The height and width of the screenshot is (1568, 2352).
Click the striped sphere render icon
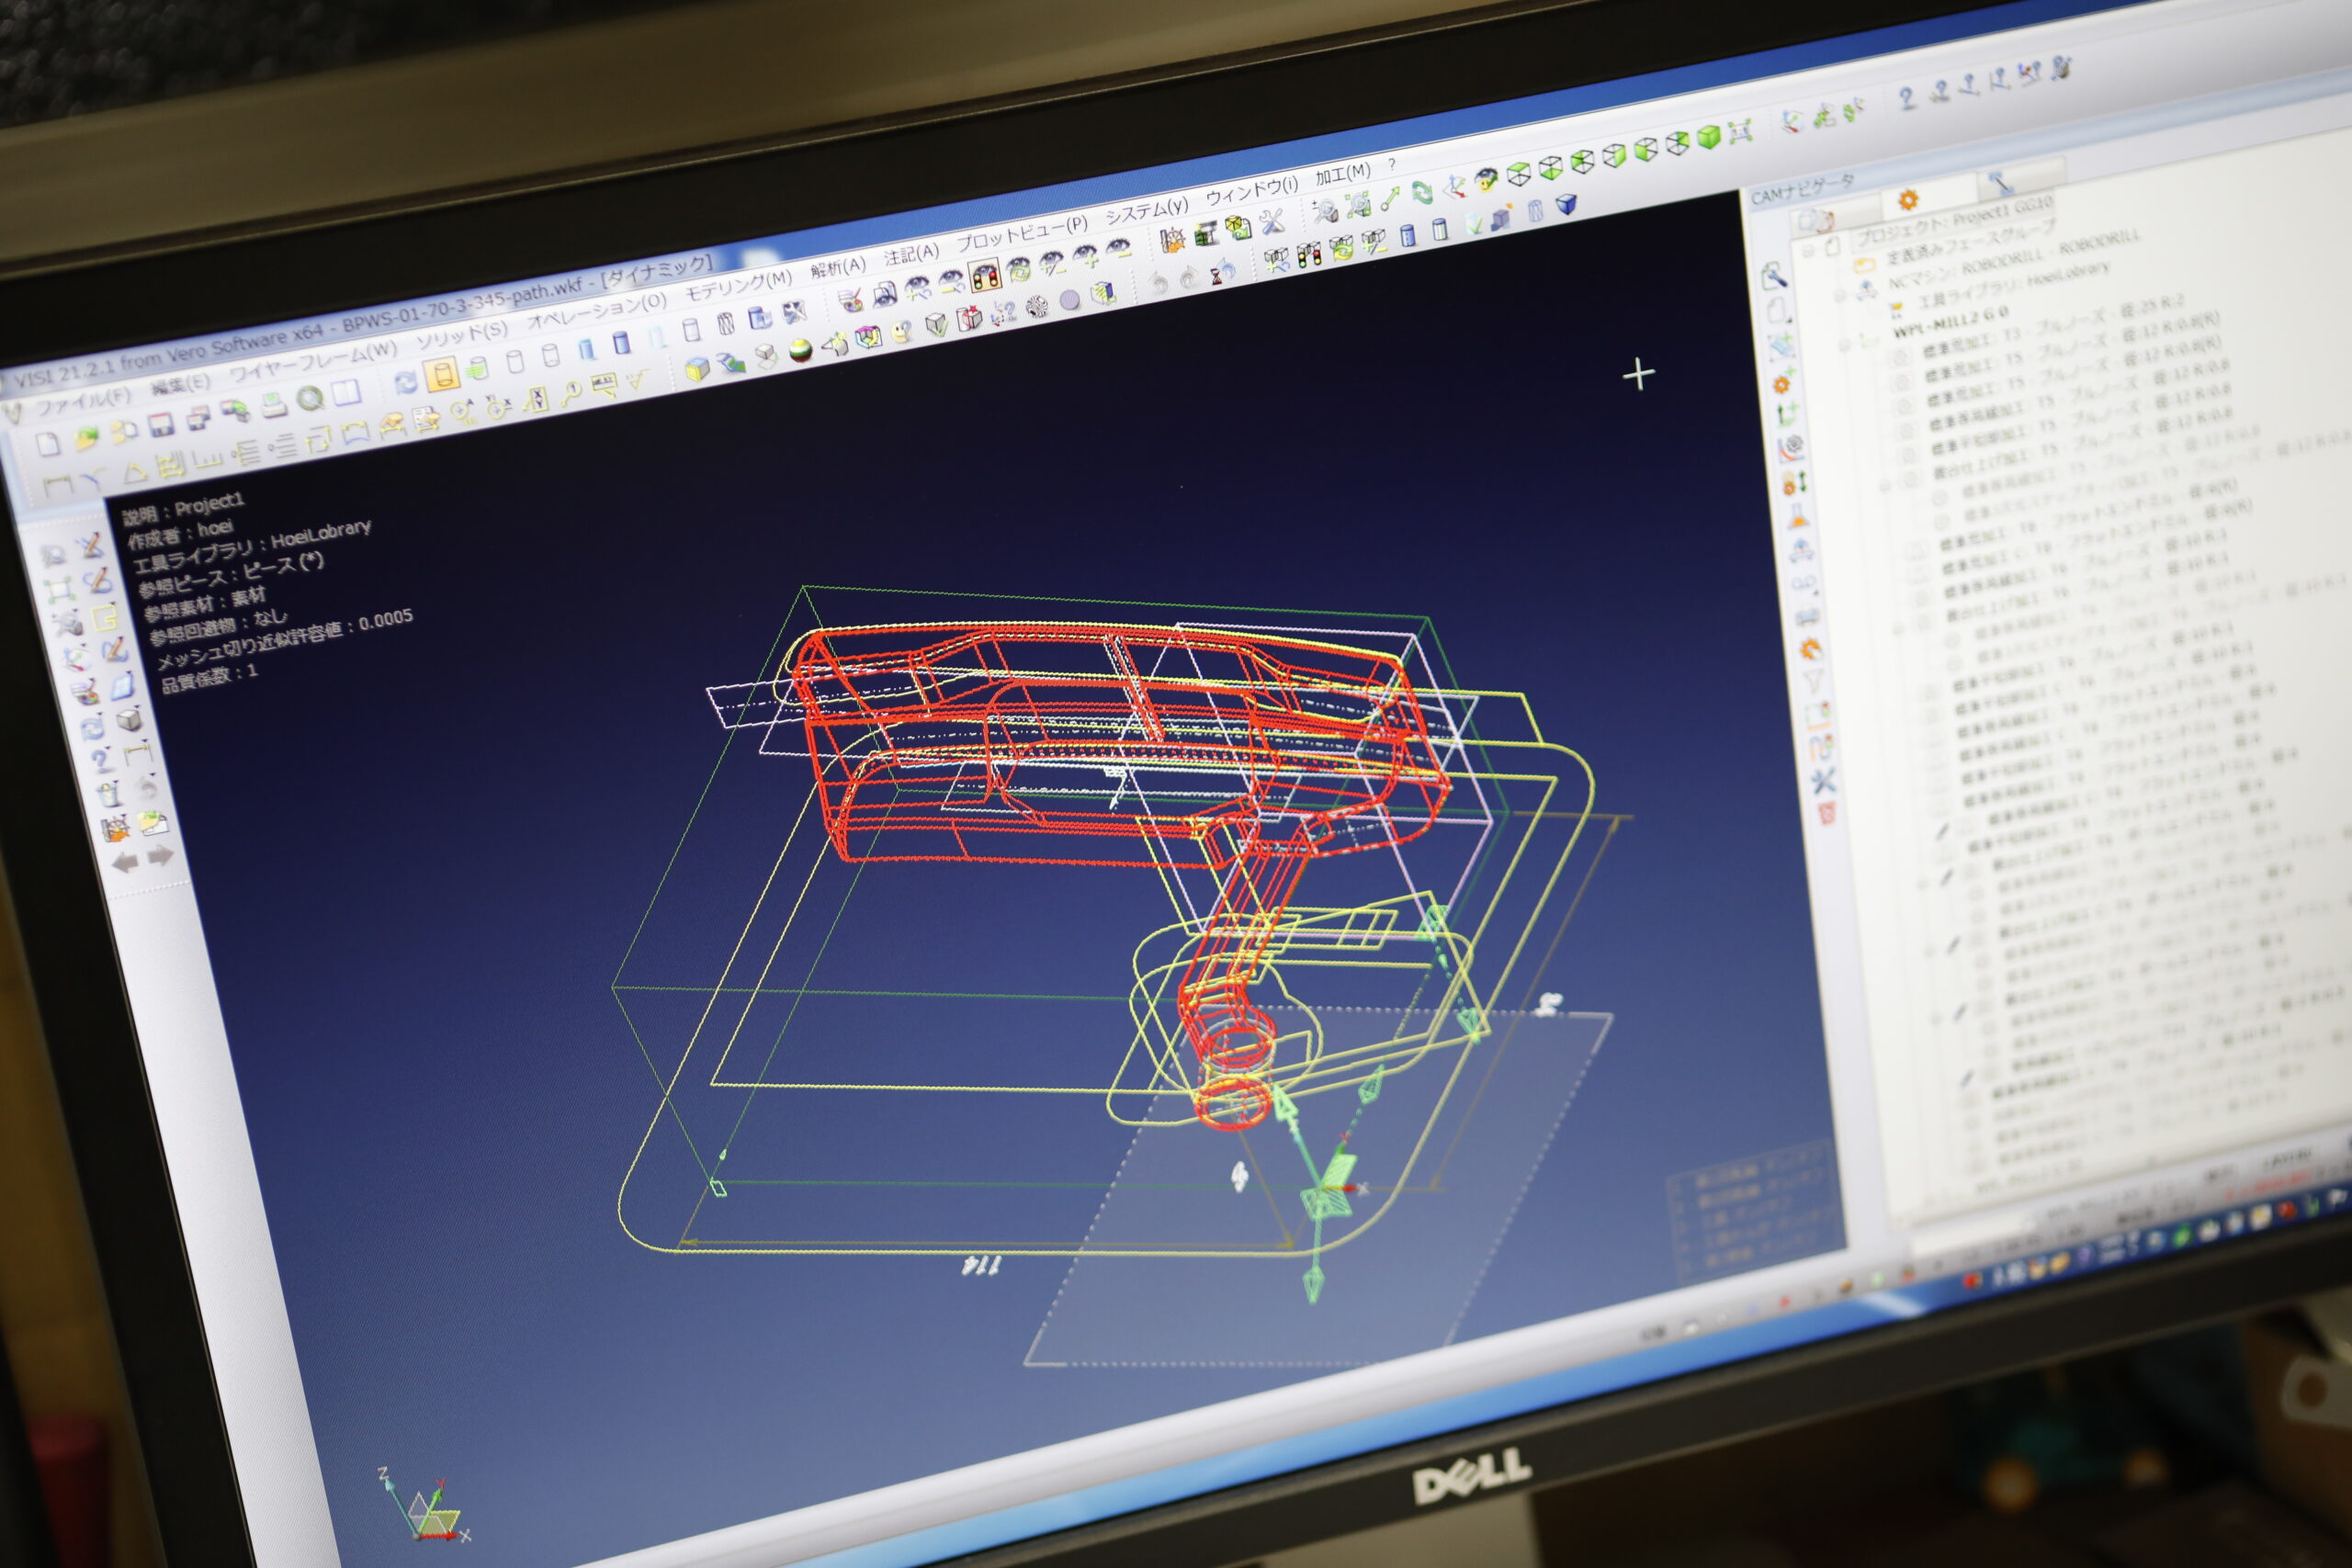click(800, 350)
